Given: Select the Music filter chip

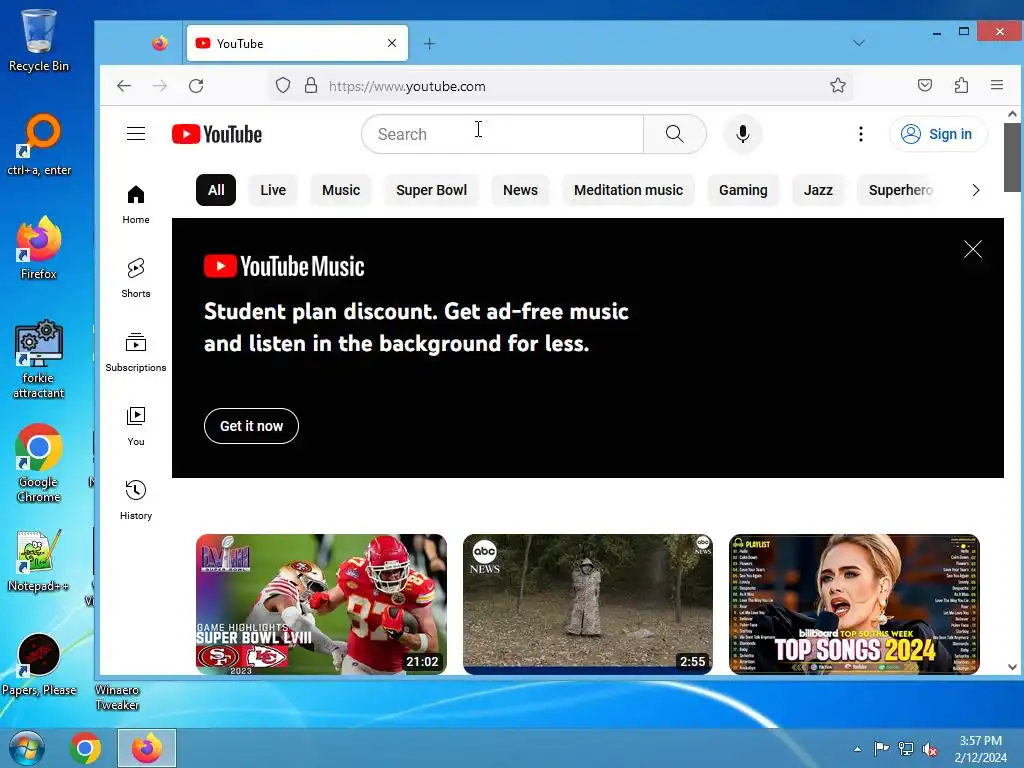Looking at the screenshot, I should click(x=341, y=190).
